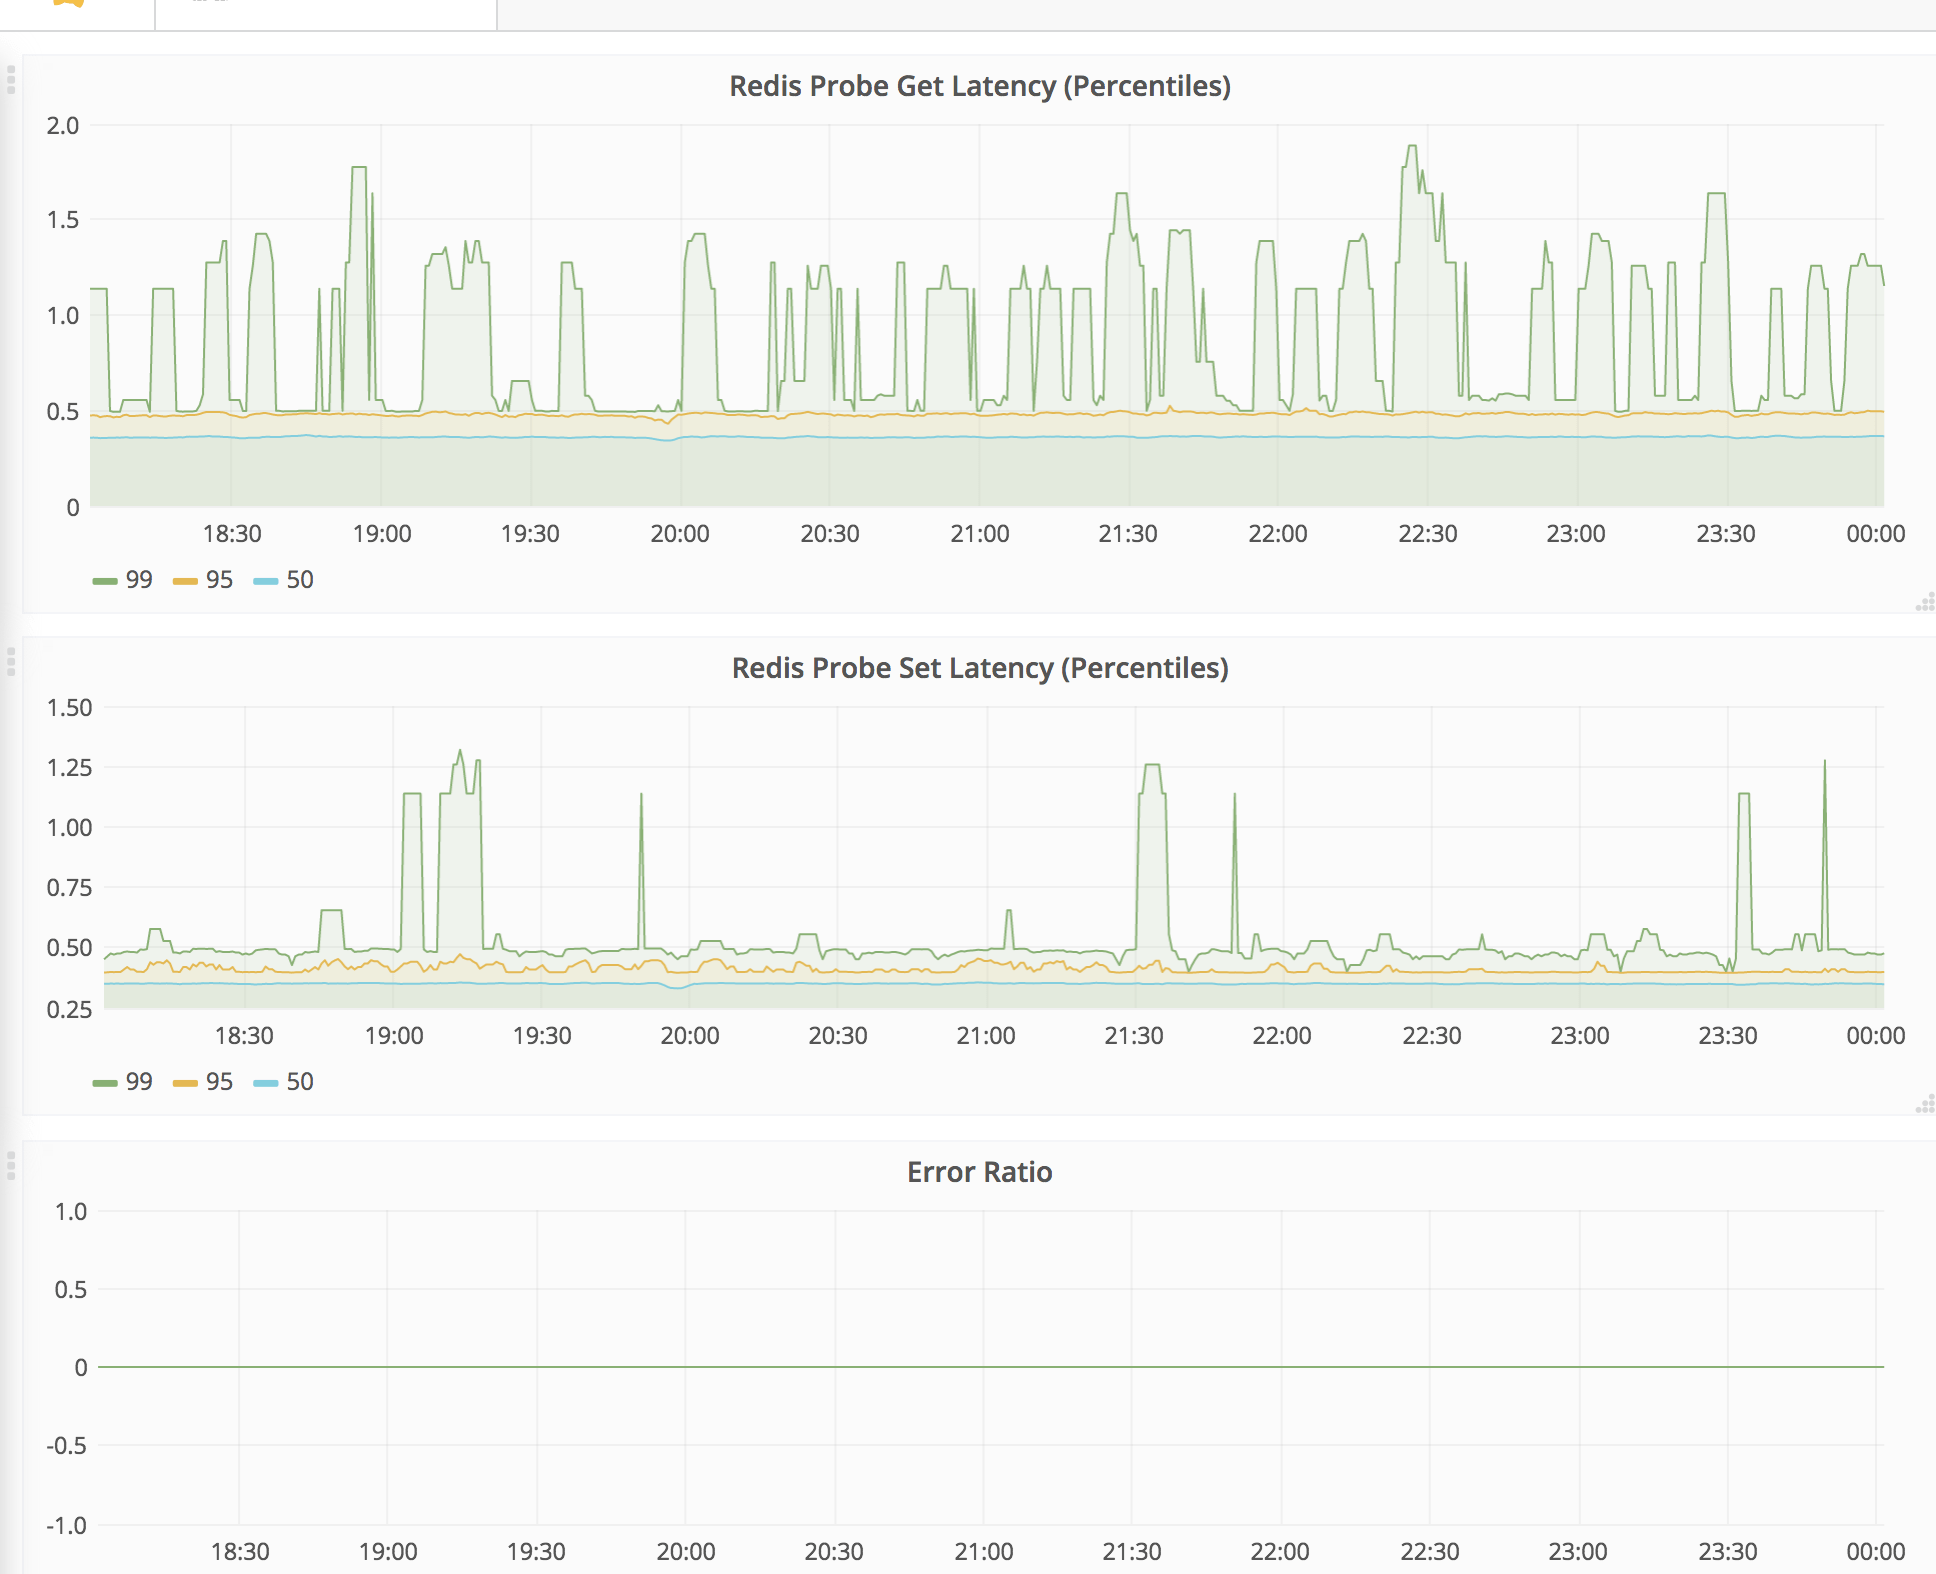Open Error Ratio panel title menu
Image resolution: width=1936 pixels, height=1574 pixels.
point(979,1172)
